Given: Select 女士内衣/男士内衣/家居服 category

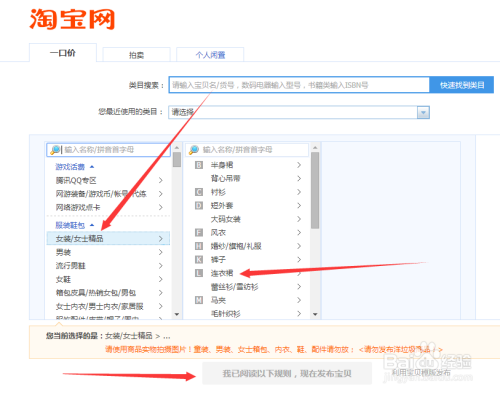Looking at the screenshot, I should 108,306.
